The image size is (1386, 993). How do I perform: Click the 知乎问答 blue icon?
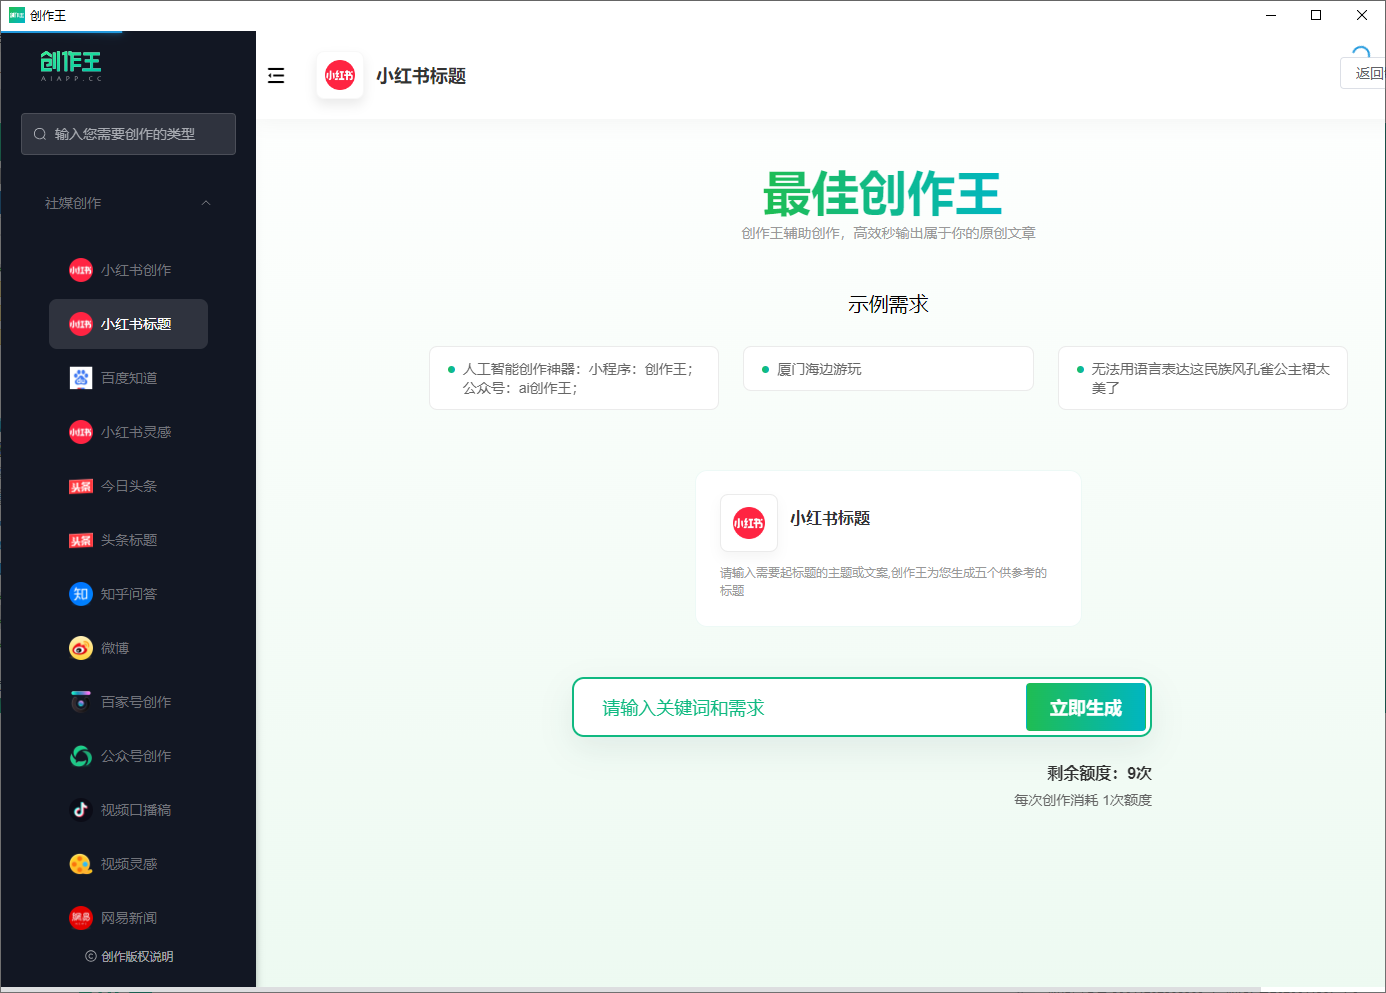tap(81, 594)
